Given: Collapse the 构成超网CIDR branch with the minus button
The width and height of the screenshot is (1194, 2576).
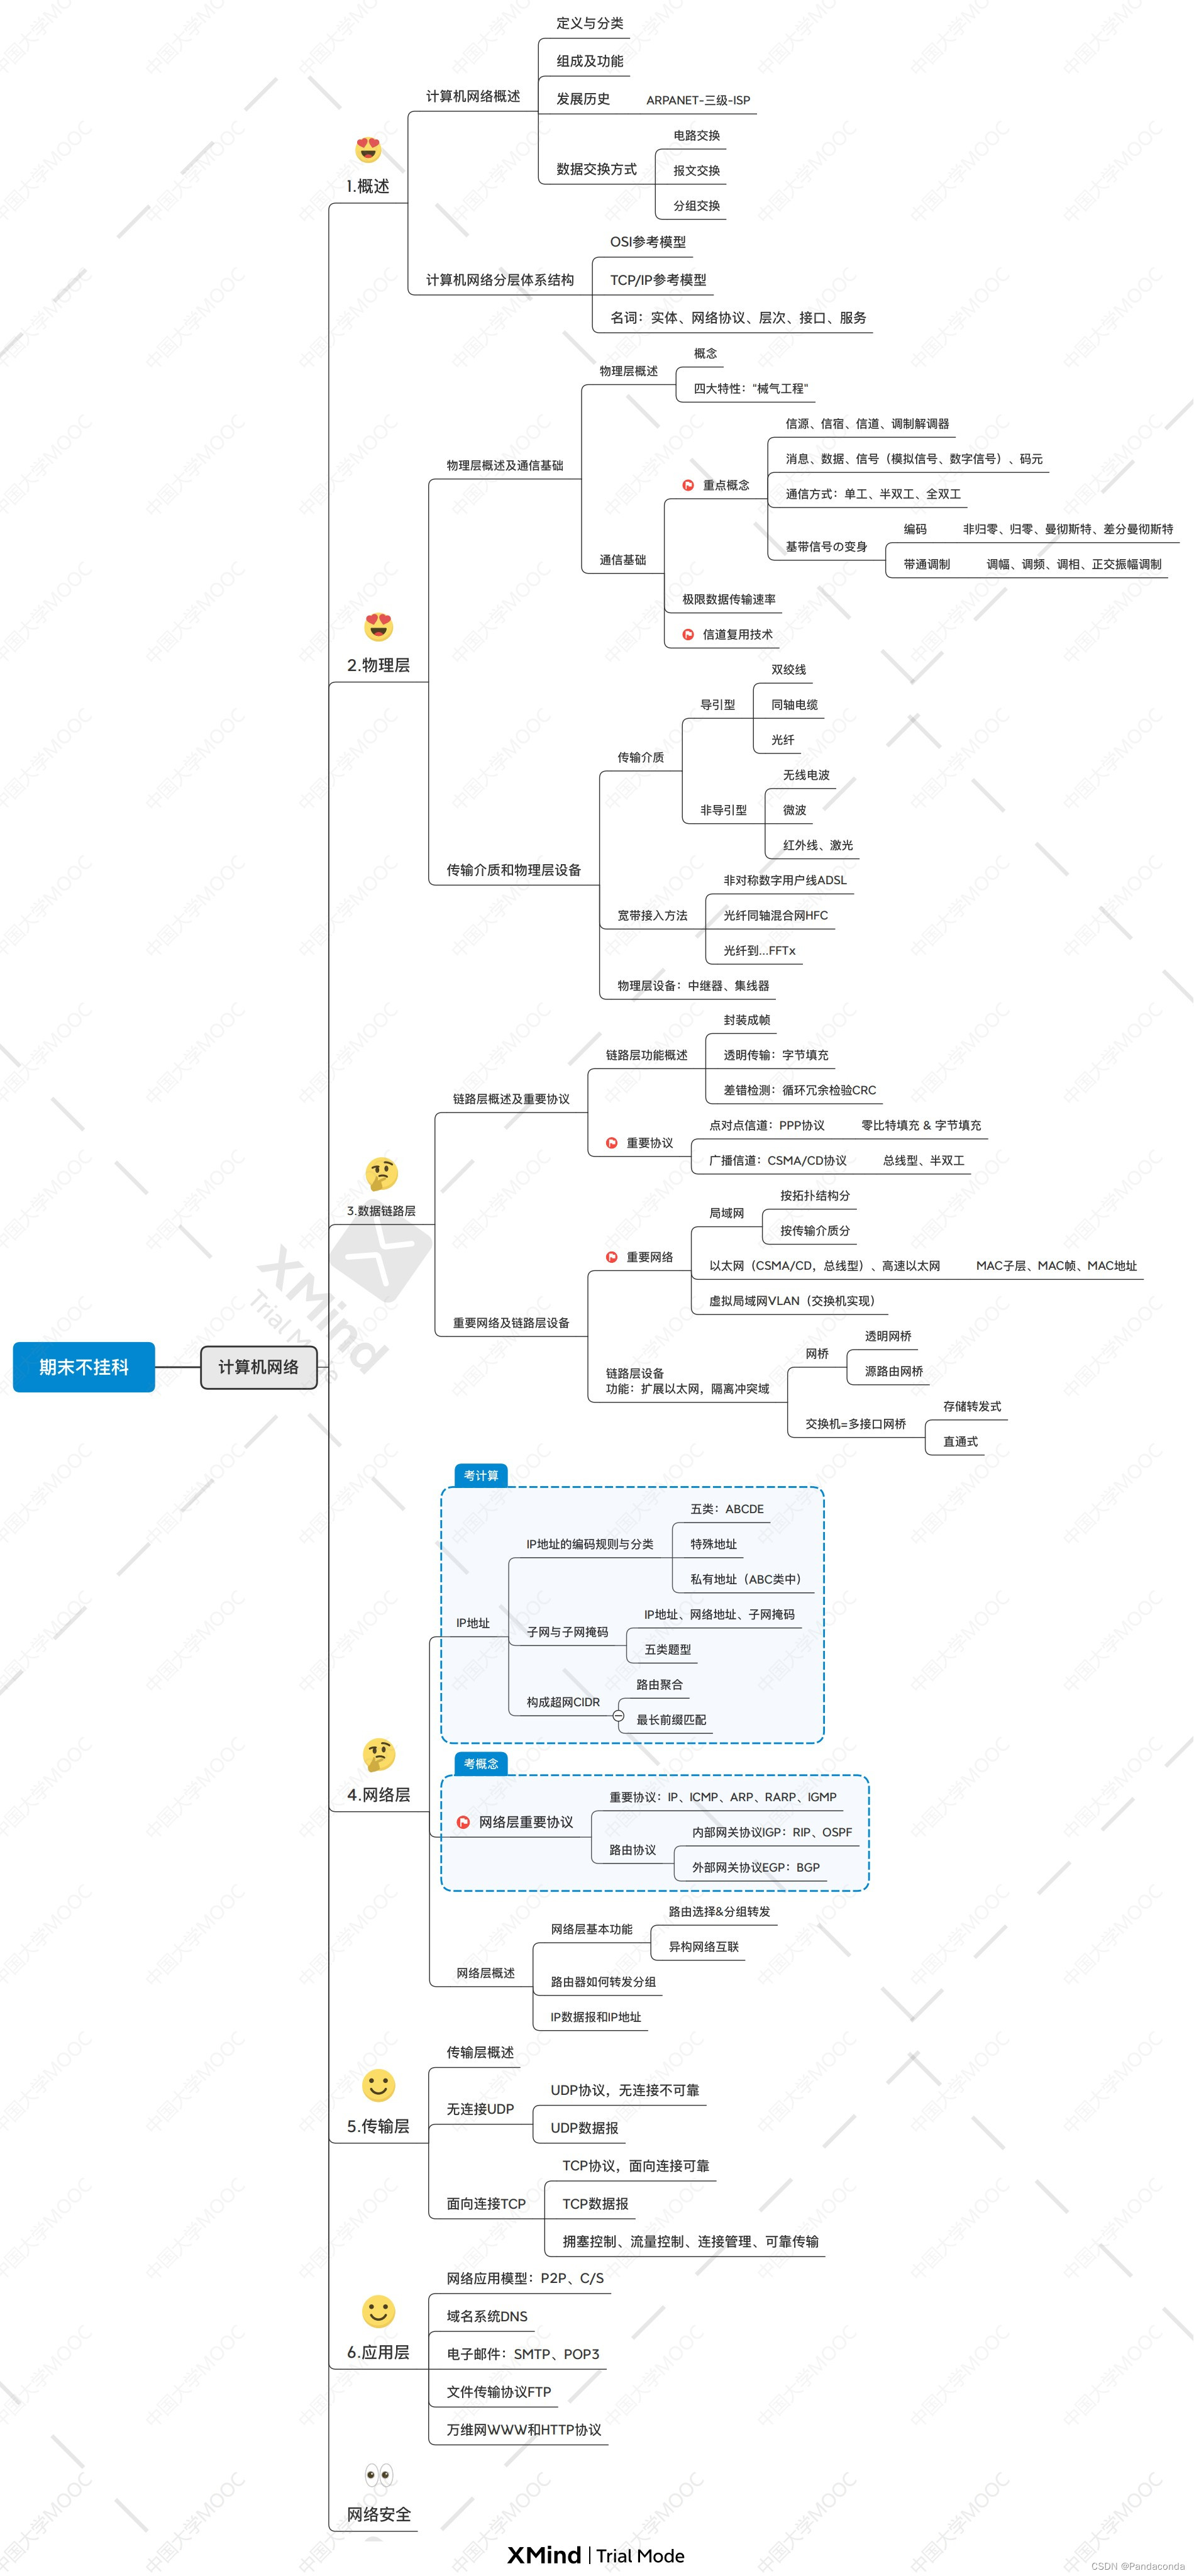Looking at the screenshot, I should (618, 1716).
